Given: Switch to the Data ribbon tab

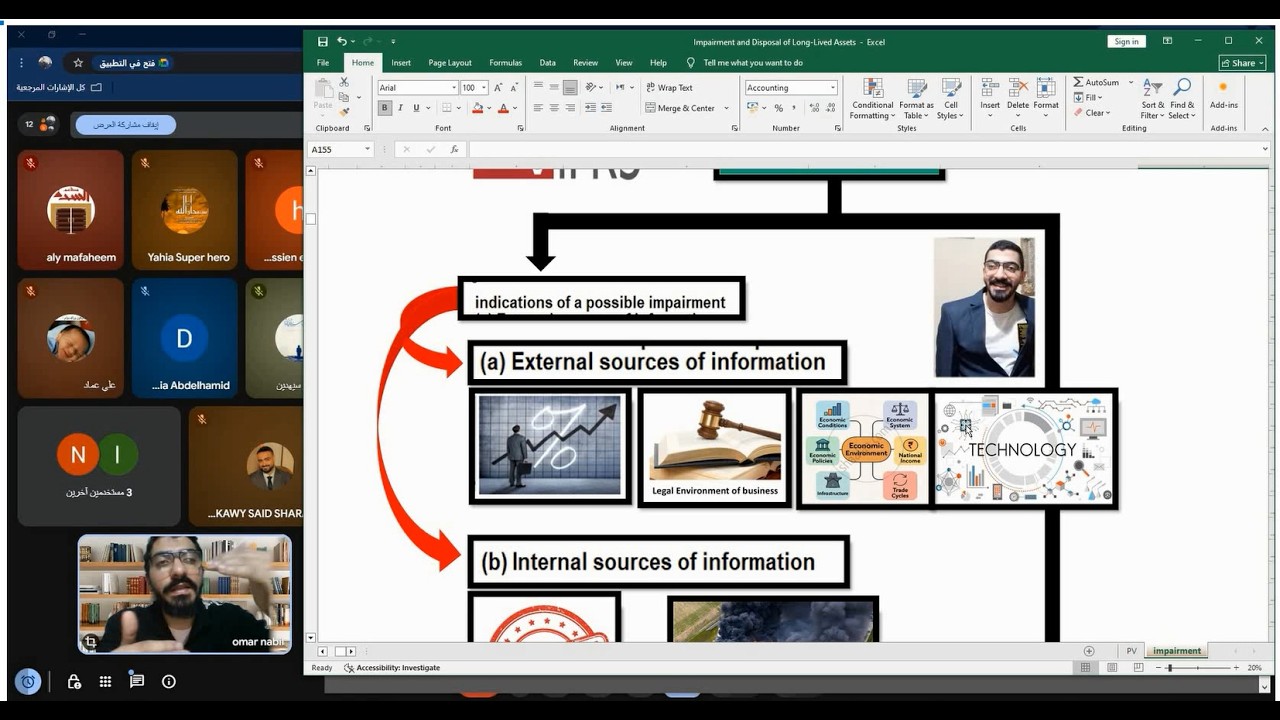Looking at the screenshot, I should coord(547,62).
